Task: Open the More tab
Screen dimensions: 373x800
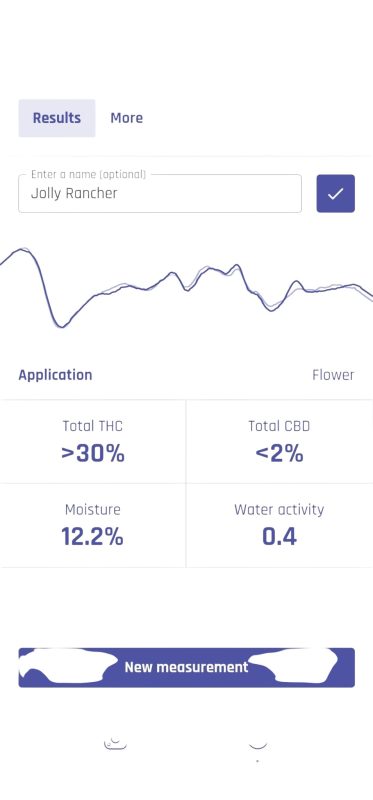Action: tap(127, 118)
